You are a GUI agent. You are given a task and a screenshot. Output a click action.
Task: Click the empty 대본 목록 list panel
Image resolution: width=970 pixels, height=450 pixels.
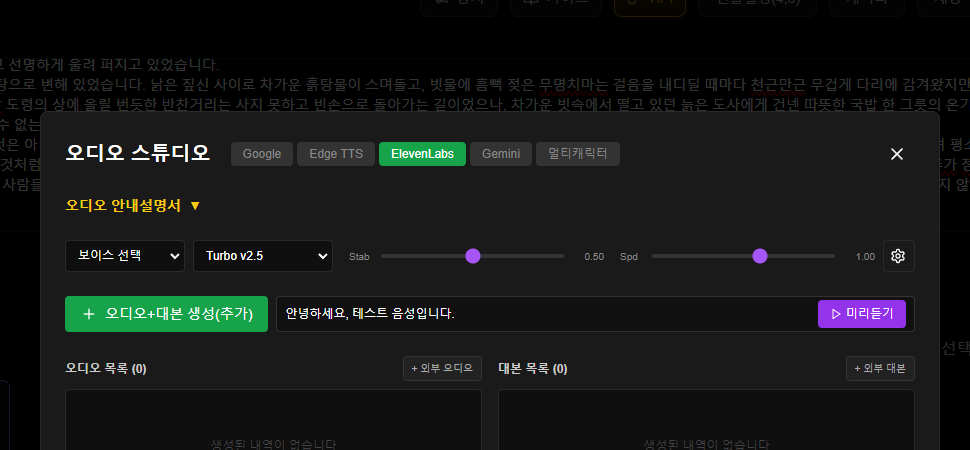coord(706,420)
